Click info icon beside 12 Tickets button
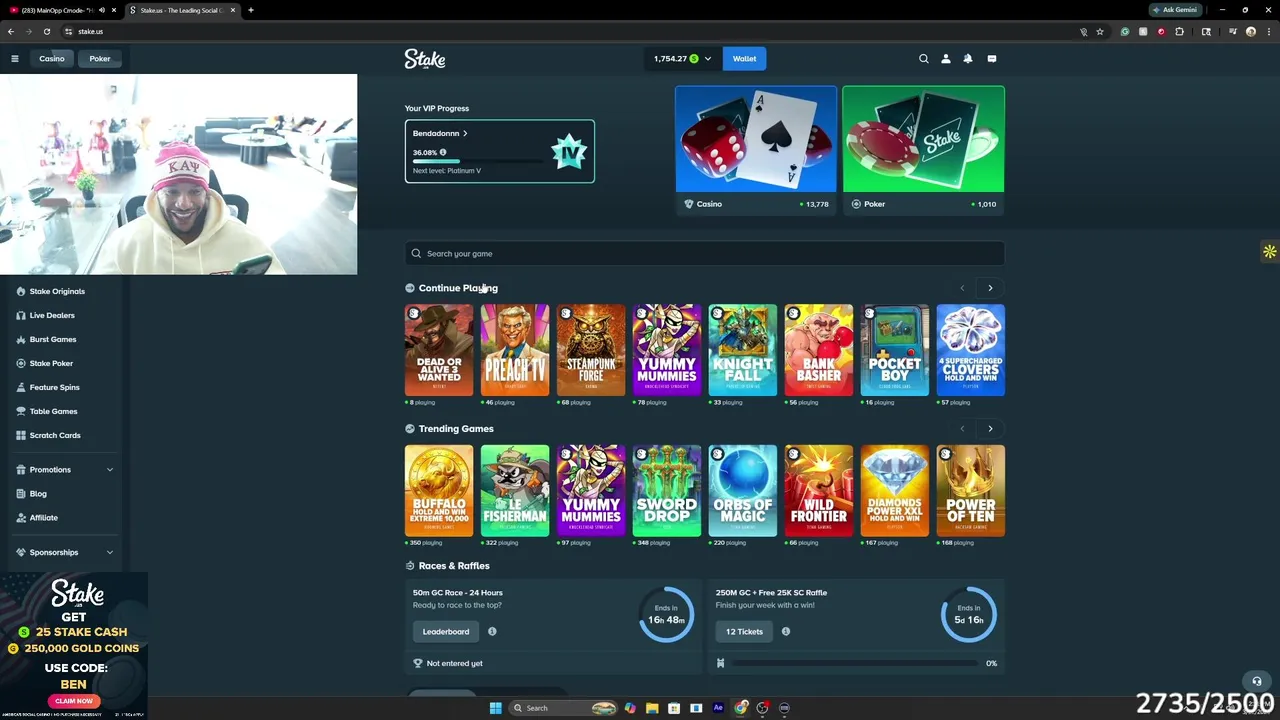 click(786, 632)
